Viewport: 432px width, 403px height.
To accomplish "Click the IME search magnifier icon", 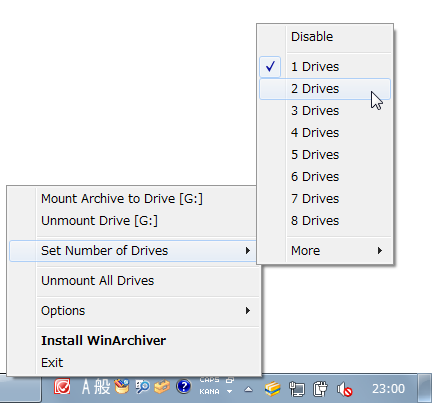I will point(143,387).
